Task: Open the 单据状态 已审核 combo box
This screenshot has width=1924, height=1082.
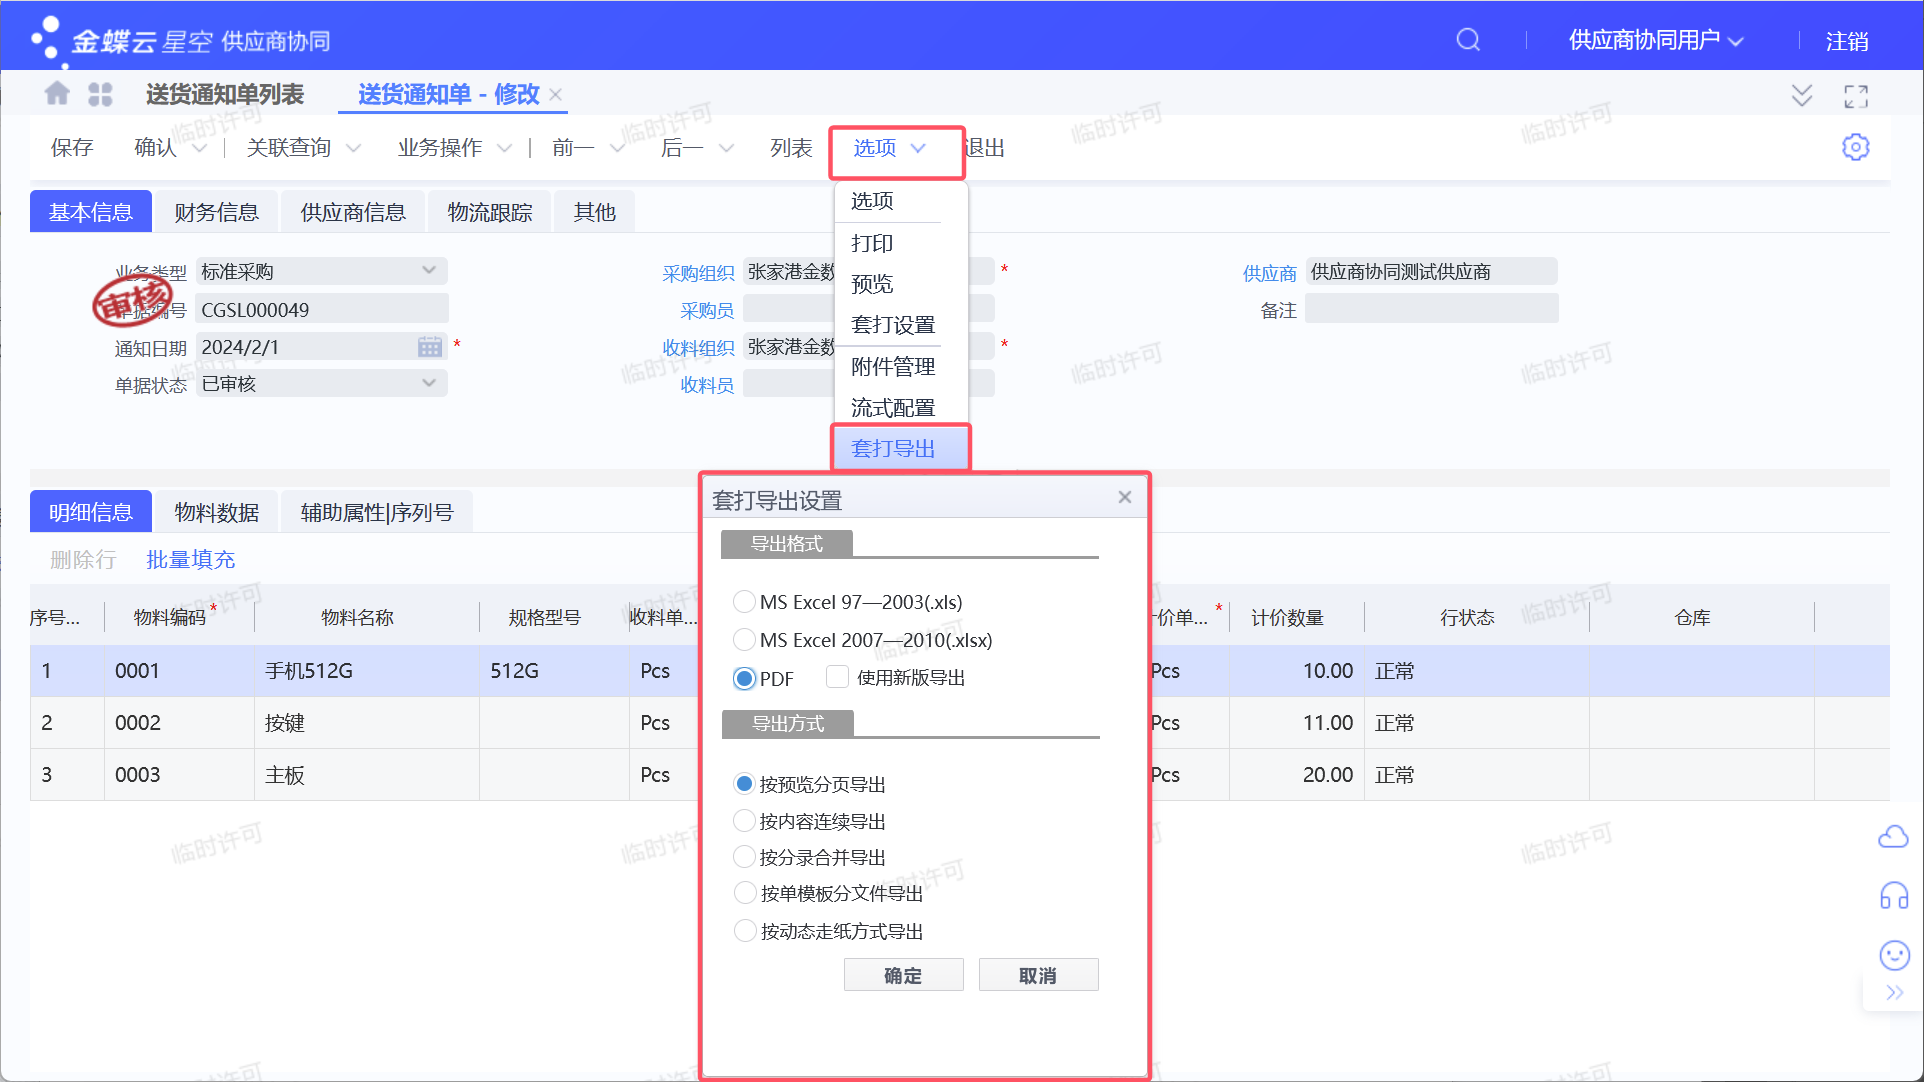Action: click(322, 384)
